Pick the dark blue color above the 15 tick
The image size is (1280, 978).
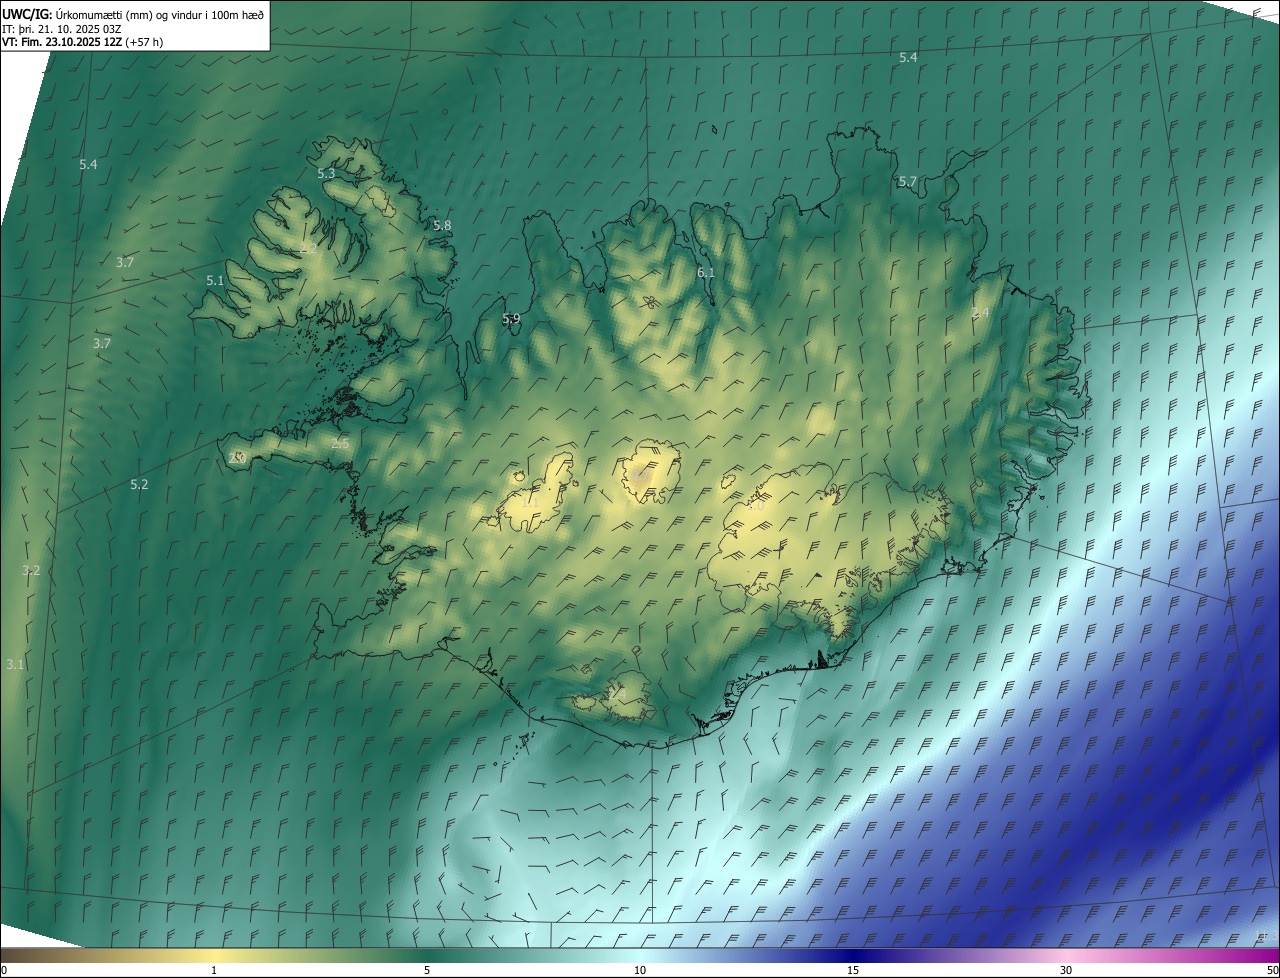[x=853, y=955]
